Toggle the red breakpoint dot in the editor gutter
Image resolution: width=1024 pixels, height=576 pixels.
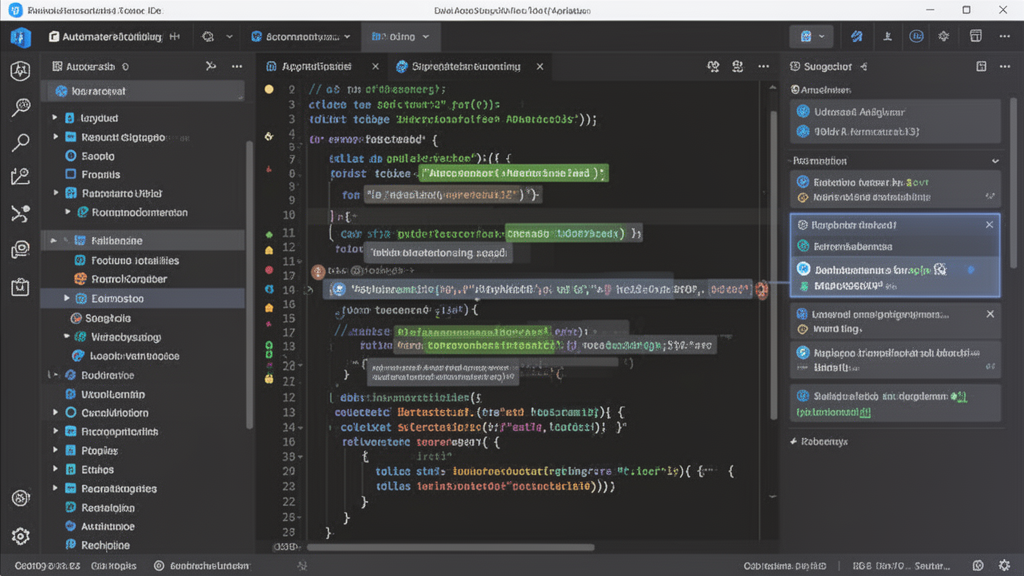(x=269, y=270)
